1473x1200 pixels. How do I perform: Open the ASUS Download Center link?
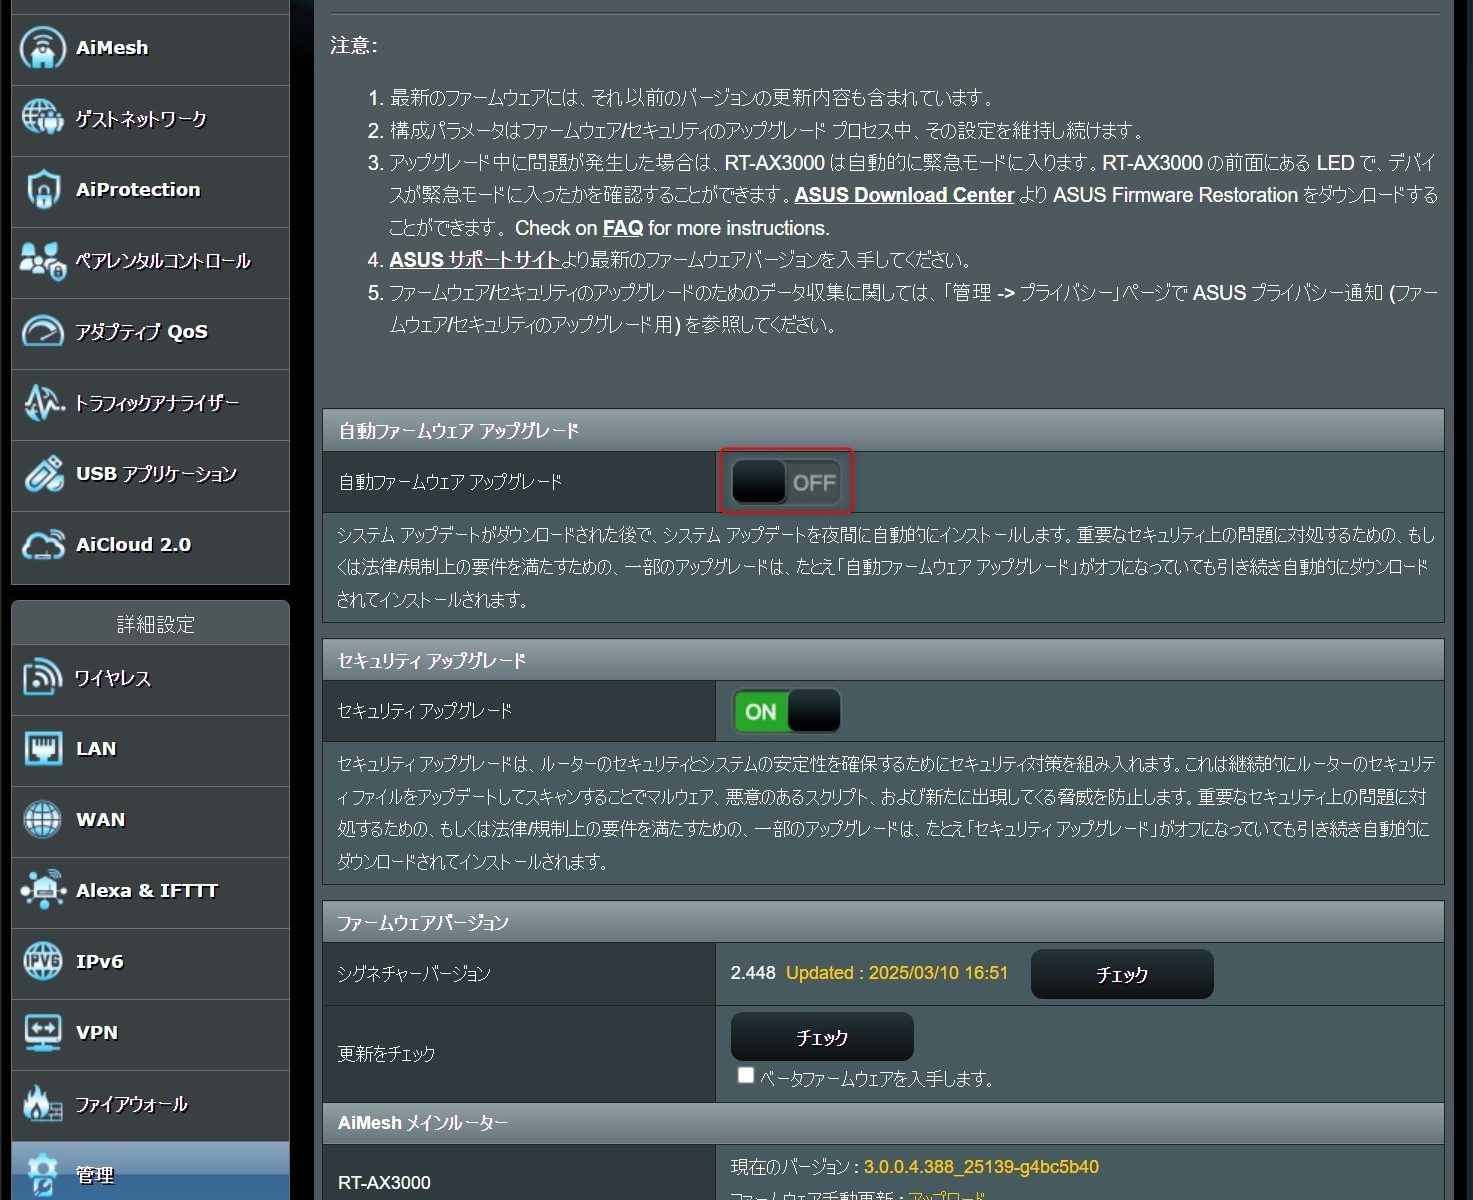904,195
